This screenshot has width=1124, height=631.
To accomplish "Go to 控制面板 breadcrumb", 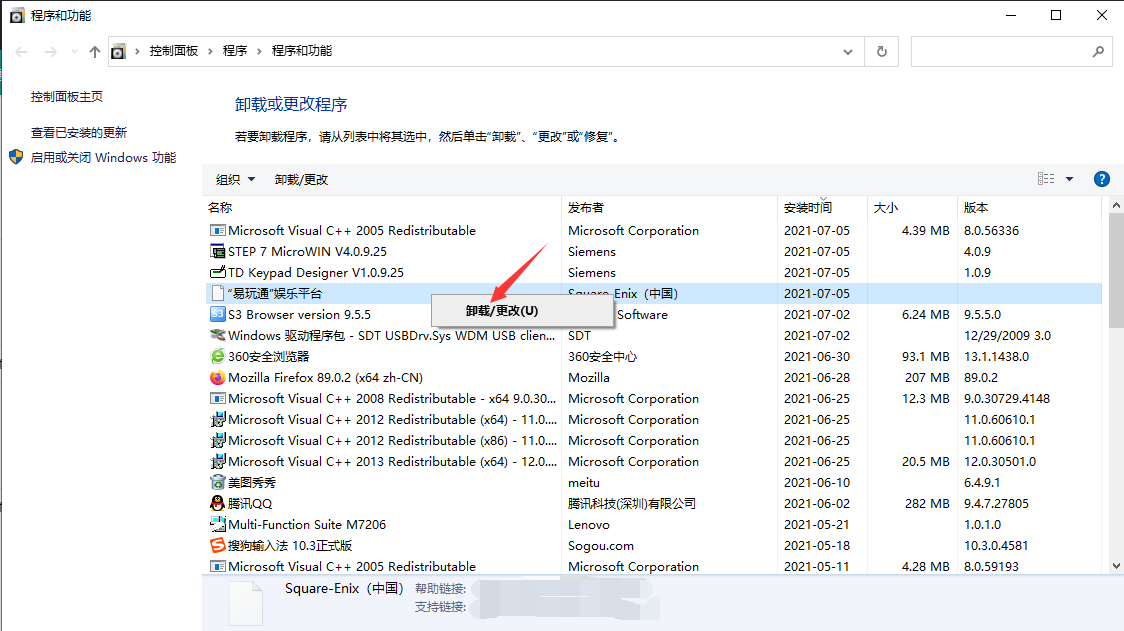I will click(173, 51).
